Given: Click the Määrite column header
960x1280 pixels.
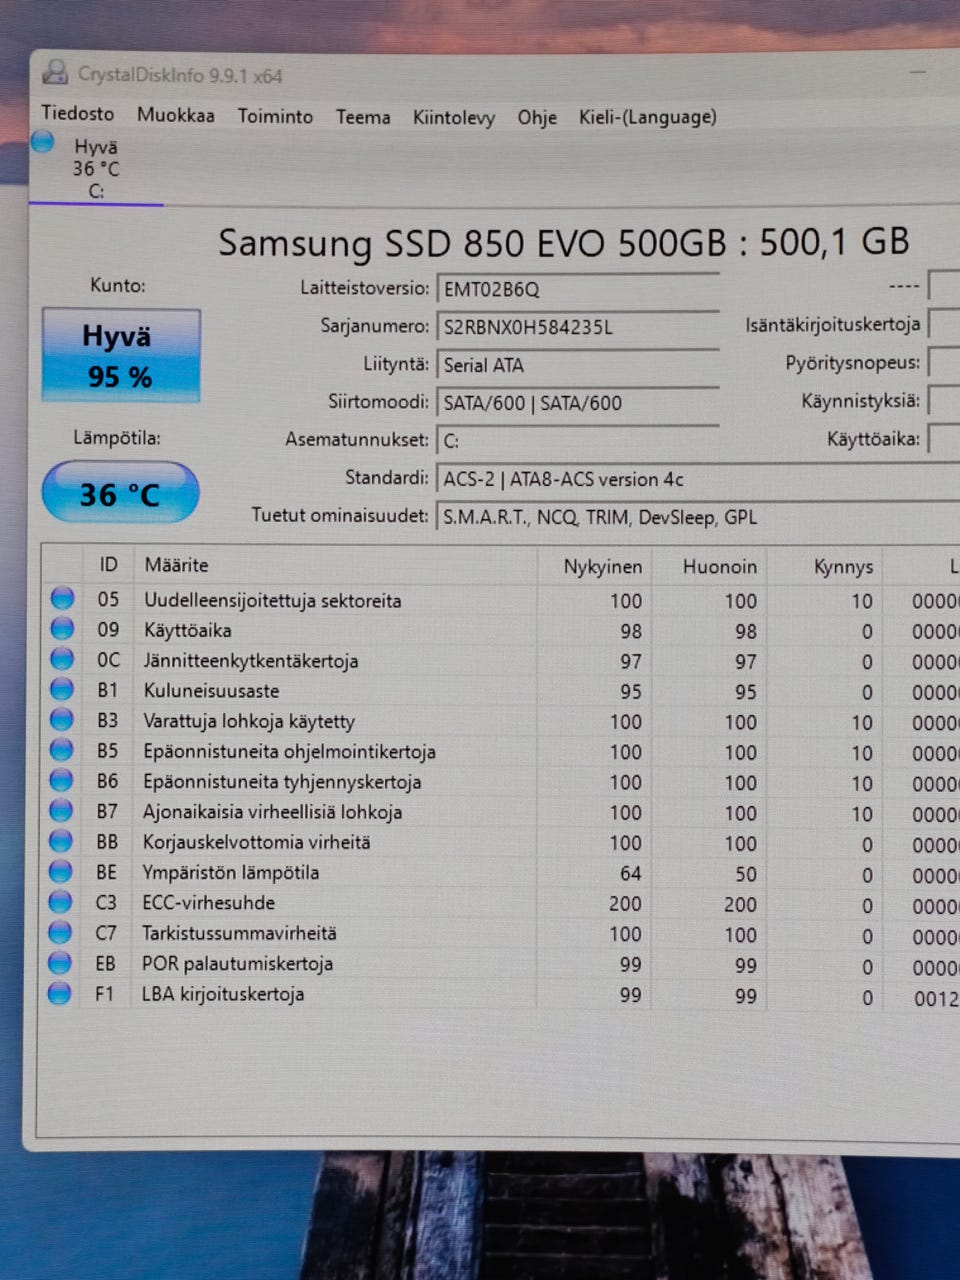Looking at the screenshot, I should pyautogui.click(x=335, y=565).
